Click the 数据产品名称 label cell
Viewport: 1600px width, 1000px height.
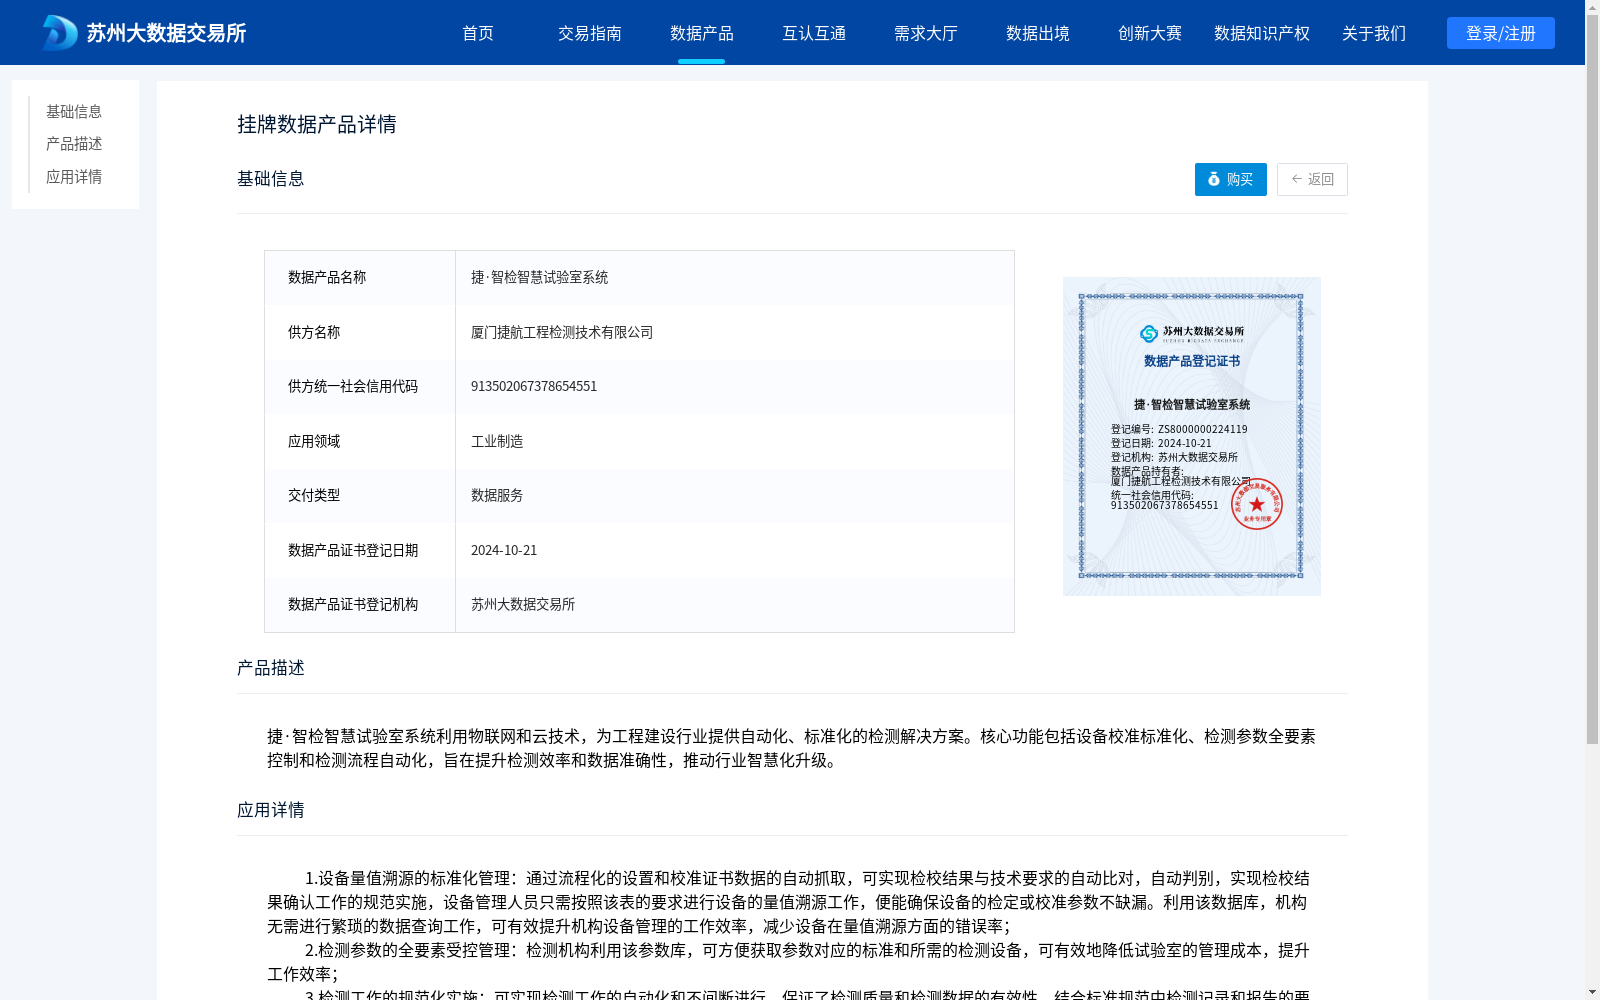pyautogui.click(x=360, y=278)
